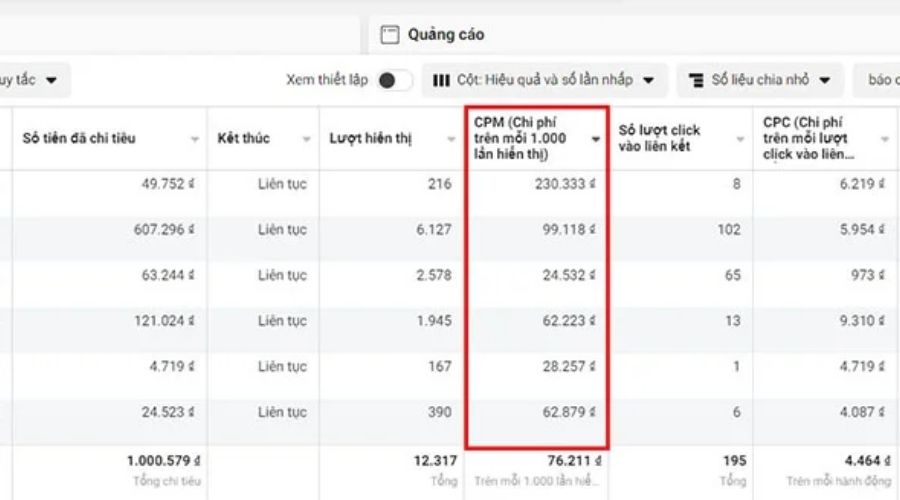Select spend value 49.752 đ

[x=168, y=184]
